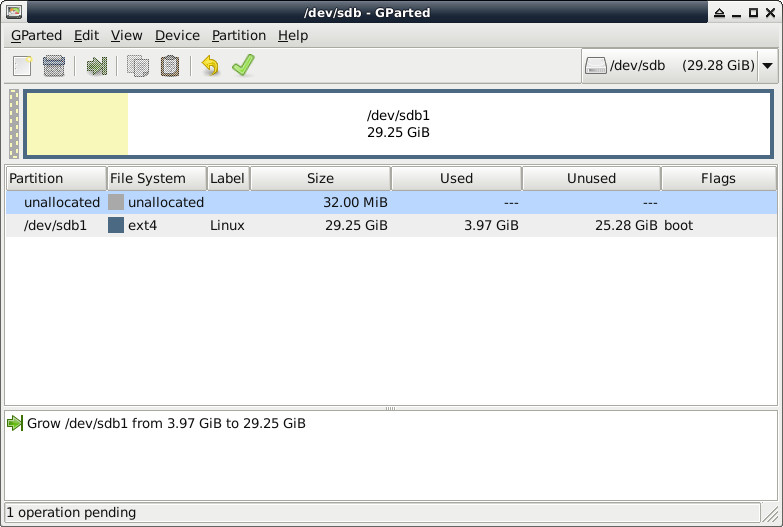Open the device selector dropdown arrow
Viewport: 783px width, 527px height.
768,65
